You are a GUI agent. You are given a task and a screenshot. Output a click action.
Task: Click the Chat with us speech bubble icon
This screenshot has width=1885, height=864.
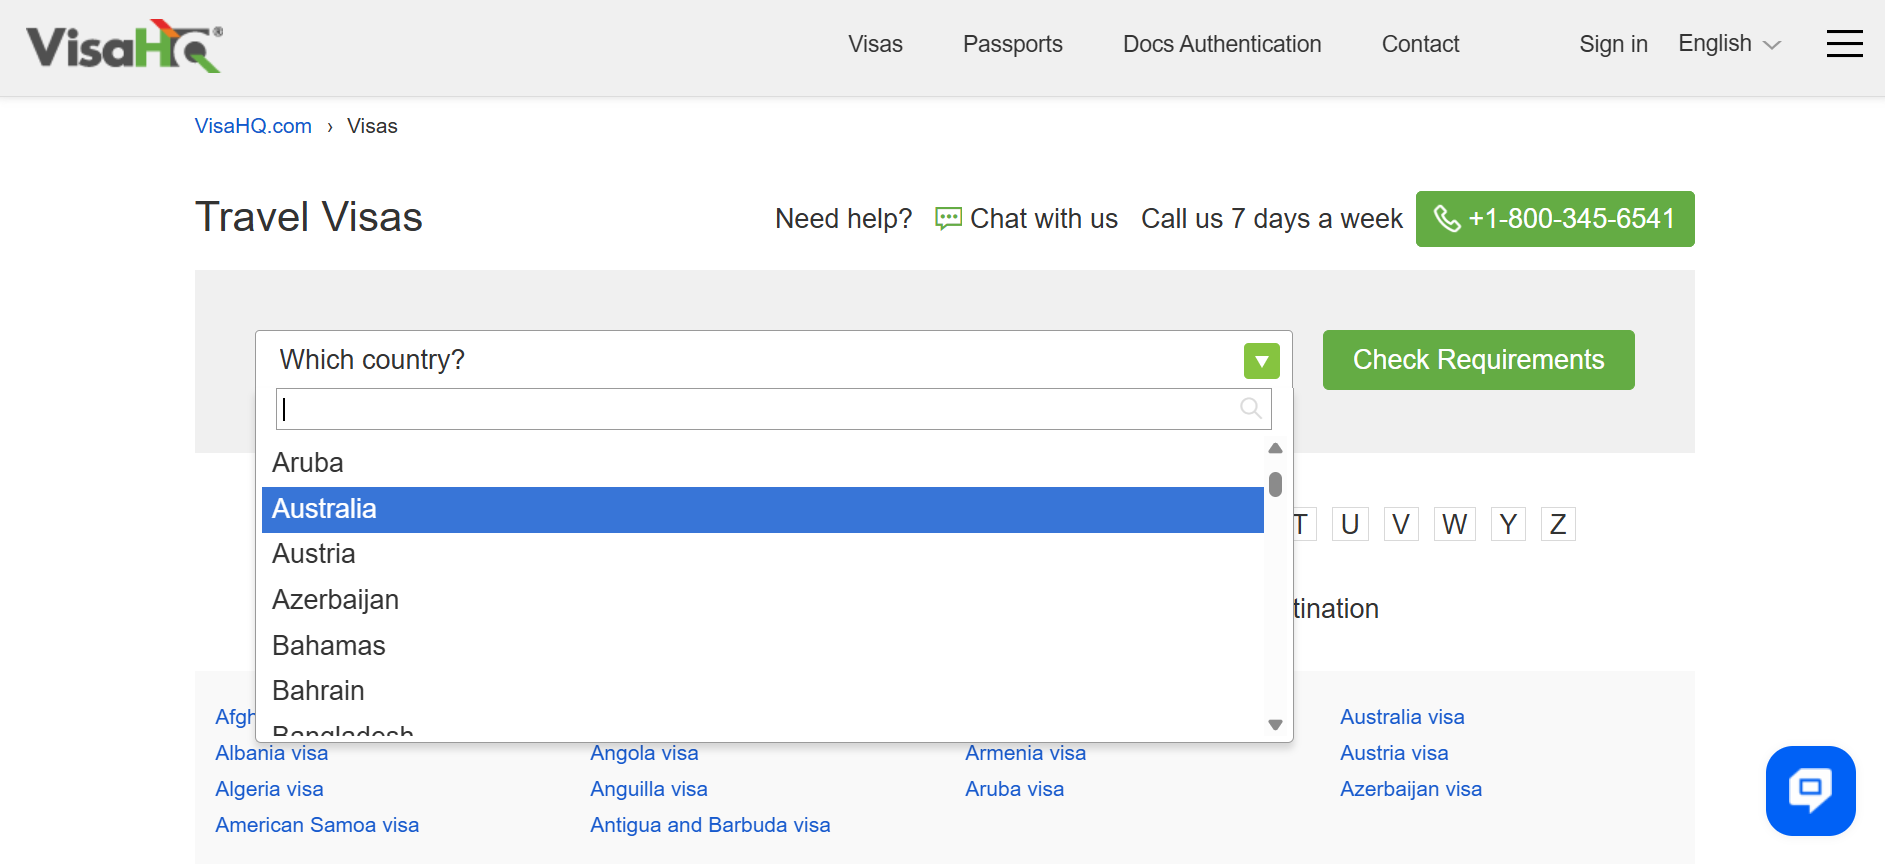click(948, 218)
